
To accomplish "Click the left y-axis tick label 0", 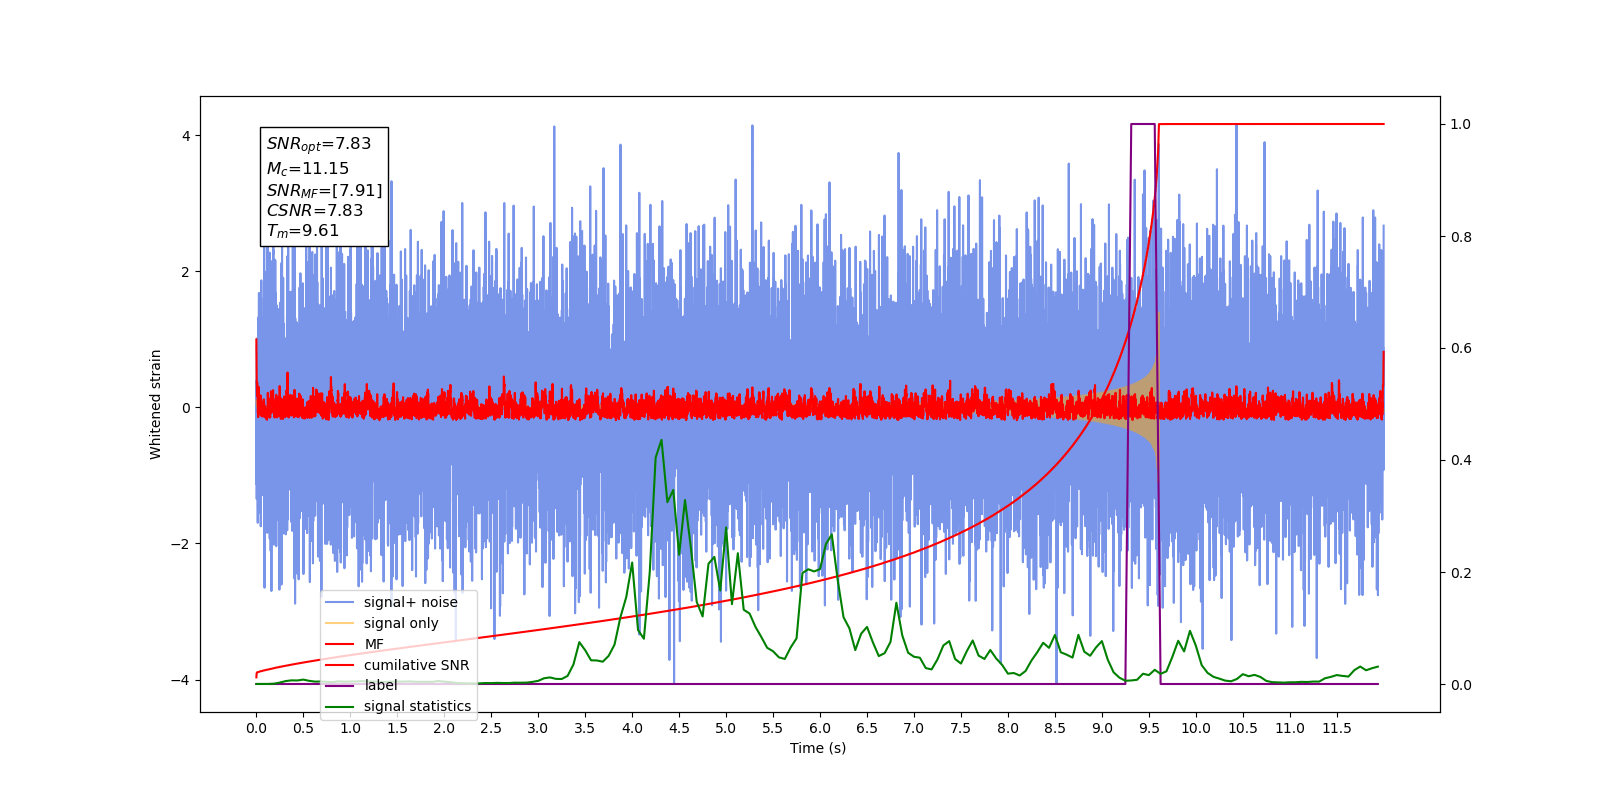I will [x=187, y=408].
